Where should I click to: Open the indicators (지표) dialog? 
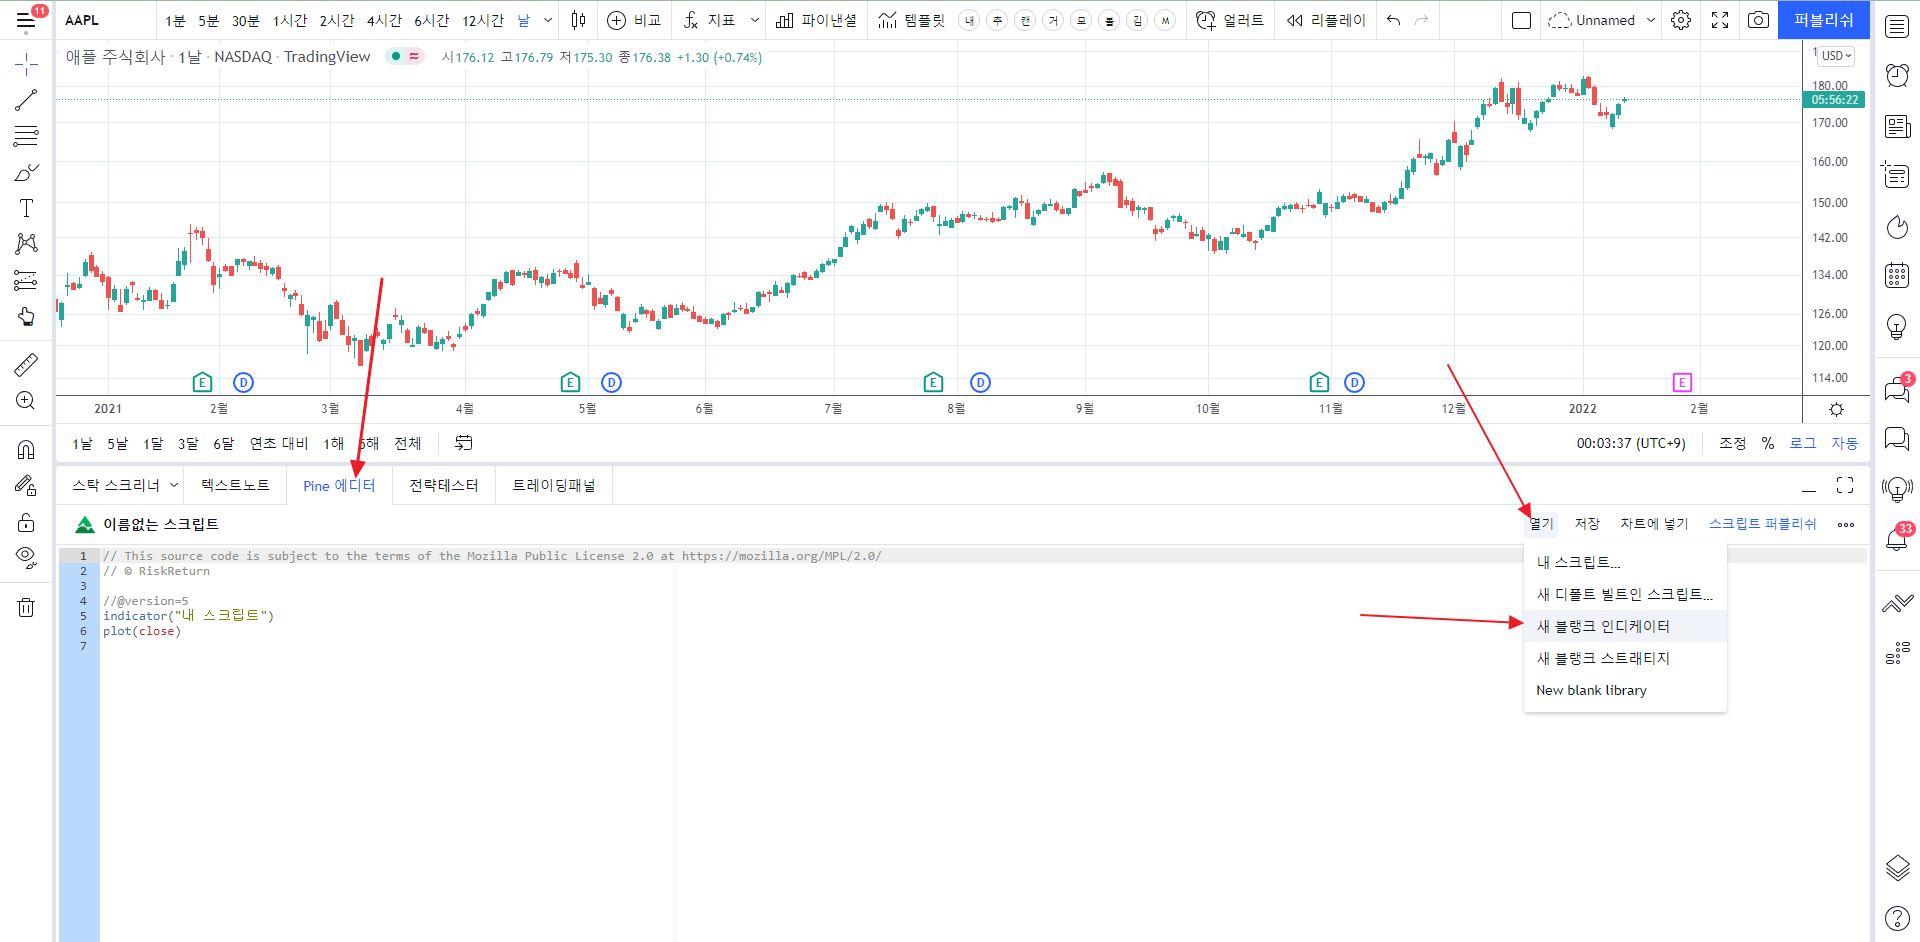pos(709,20)
